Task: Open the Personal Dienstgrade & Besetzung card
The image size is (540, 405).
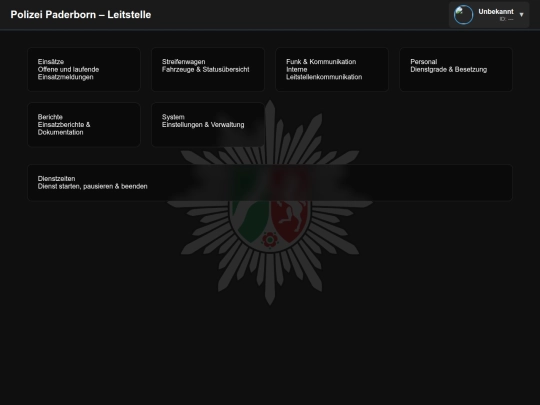Action: [456, 69]
